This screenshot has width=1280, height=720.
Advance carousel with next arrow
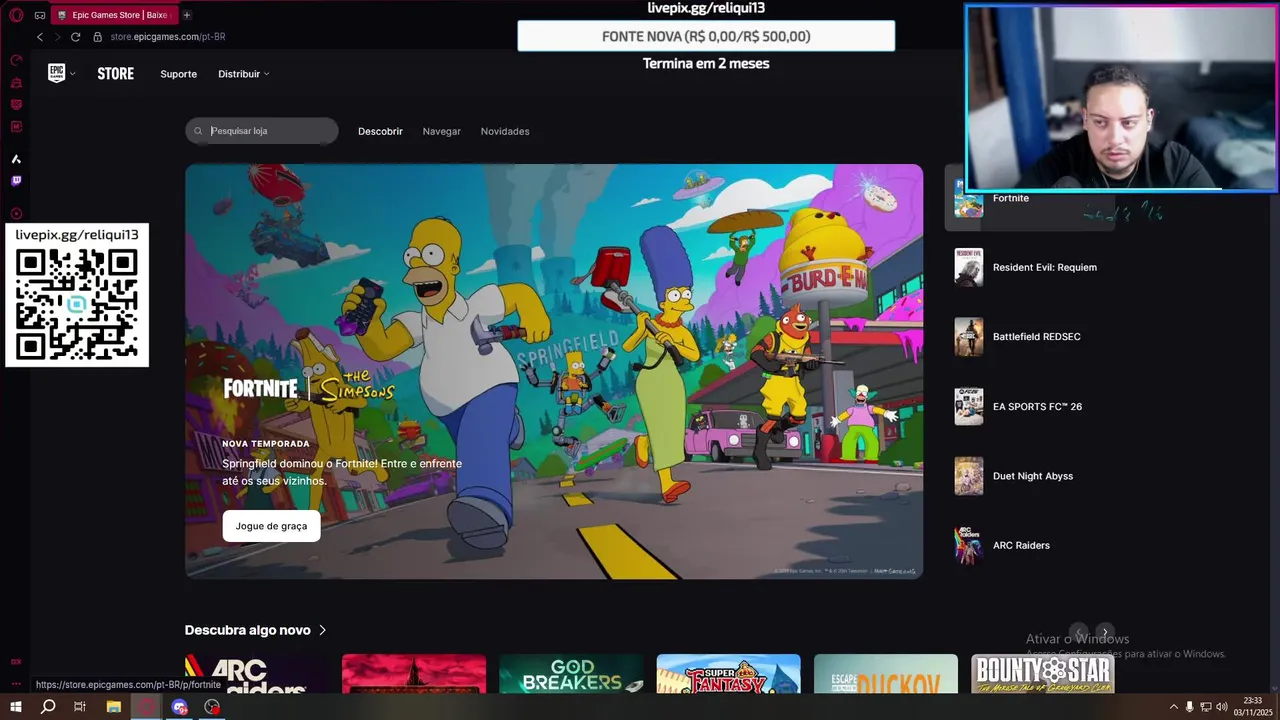pyautogui.click(x=1105, y=633)
